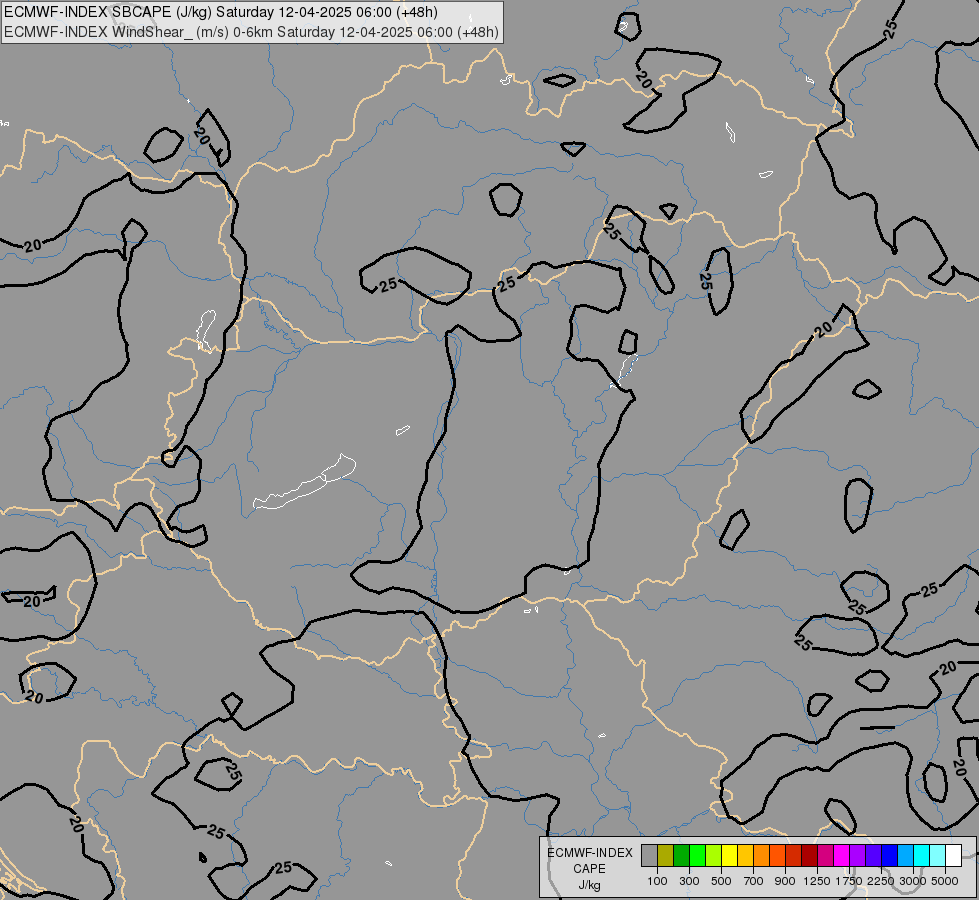Click the WindShear 0-6km title line
Viewport: 979px width, 900px height.
[251, 32]
